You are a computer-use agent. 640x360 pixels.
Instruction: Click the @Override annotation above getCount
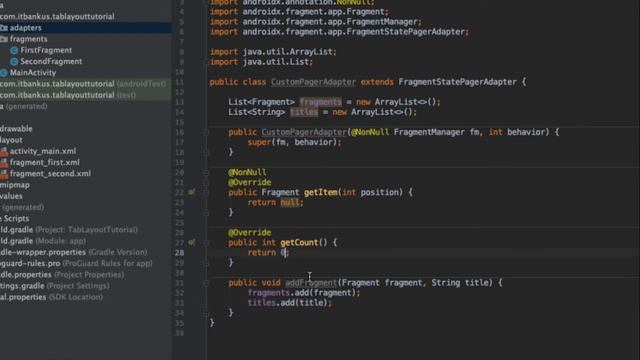tap(249, 233)
